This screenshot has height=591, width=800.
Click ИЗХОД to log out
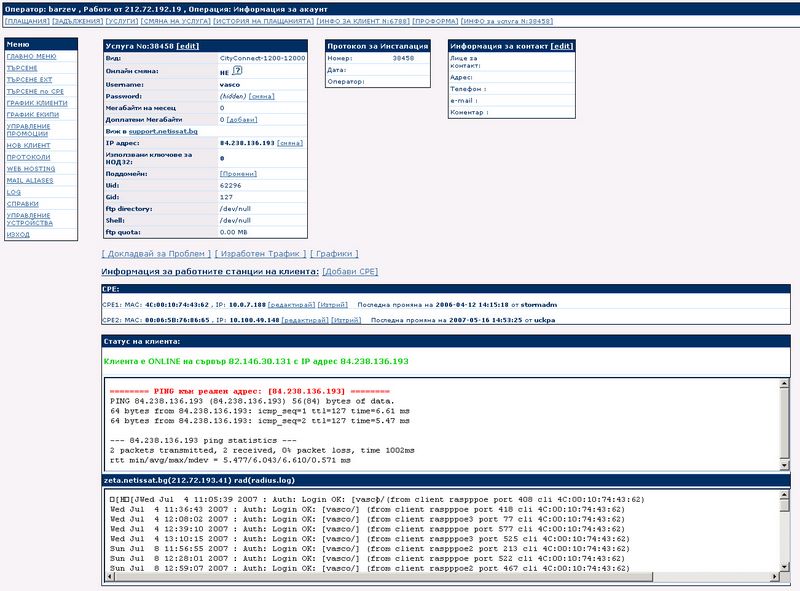18,234
